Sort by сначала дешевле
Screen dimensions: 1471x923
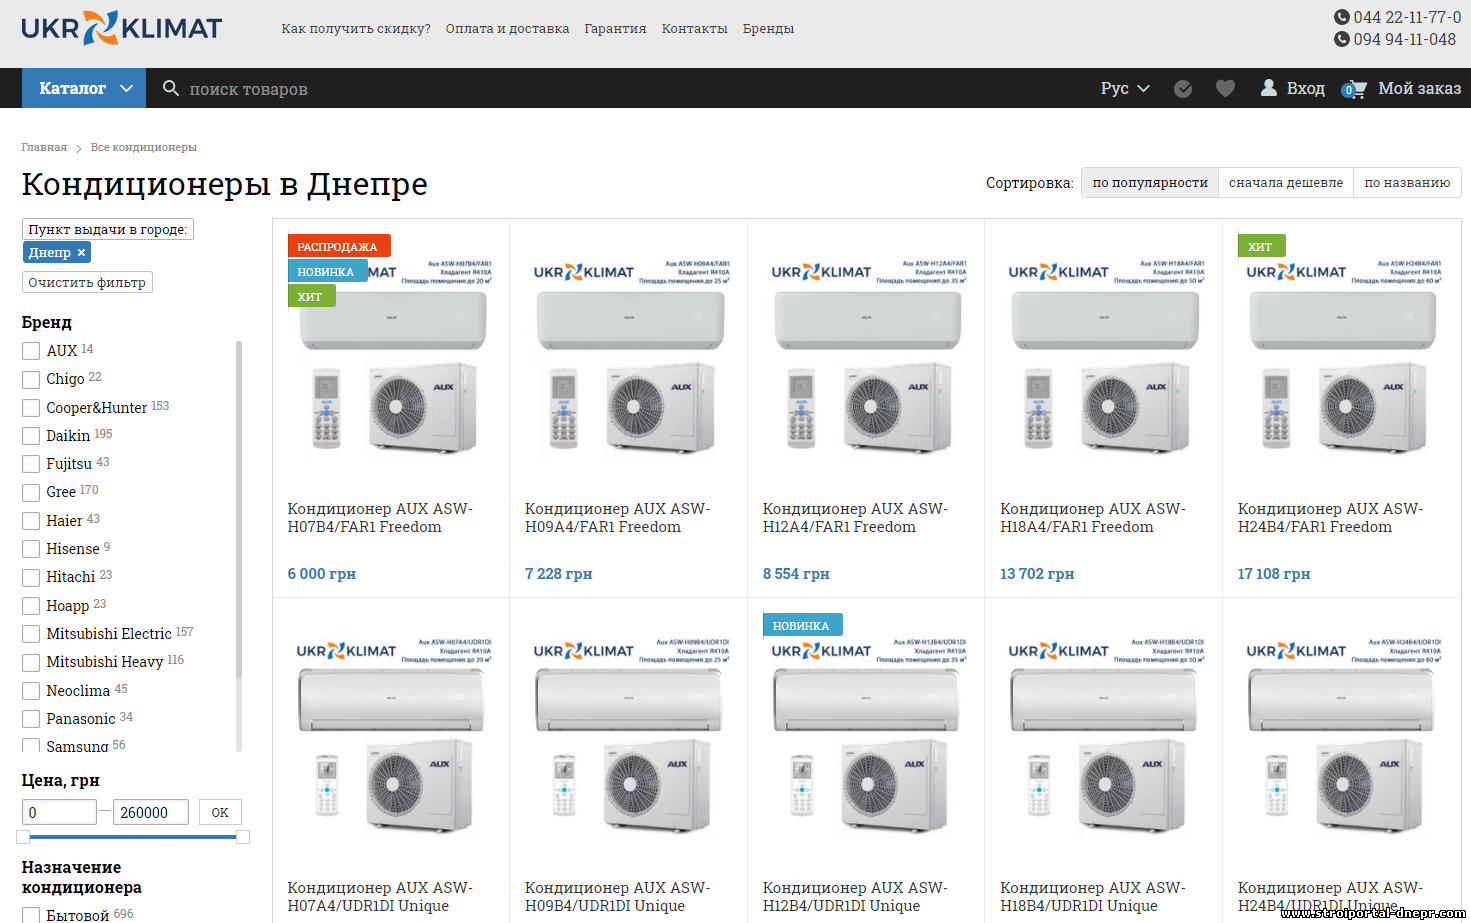[x=1286, y=183]
